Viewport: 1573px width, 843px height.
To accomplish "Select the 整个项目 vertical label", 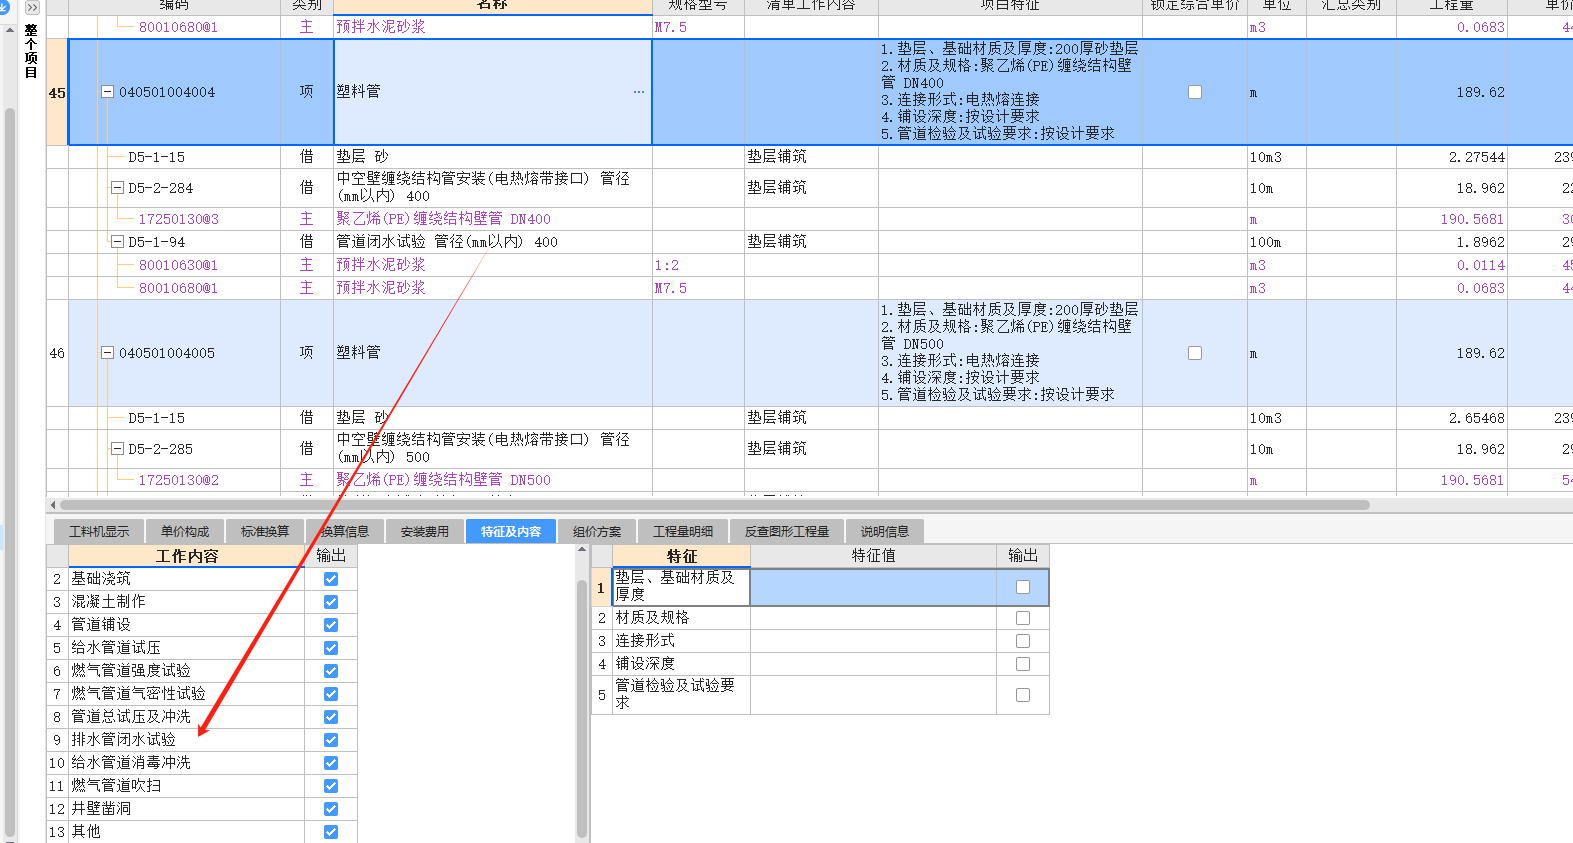I will pos(31,52).
